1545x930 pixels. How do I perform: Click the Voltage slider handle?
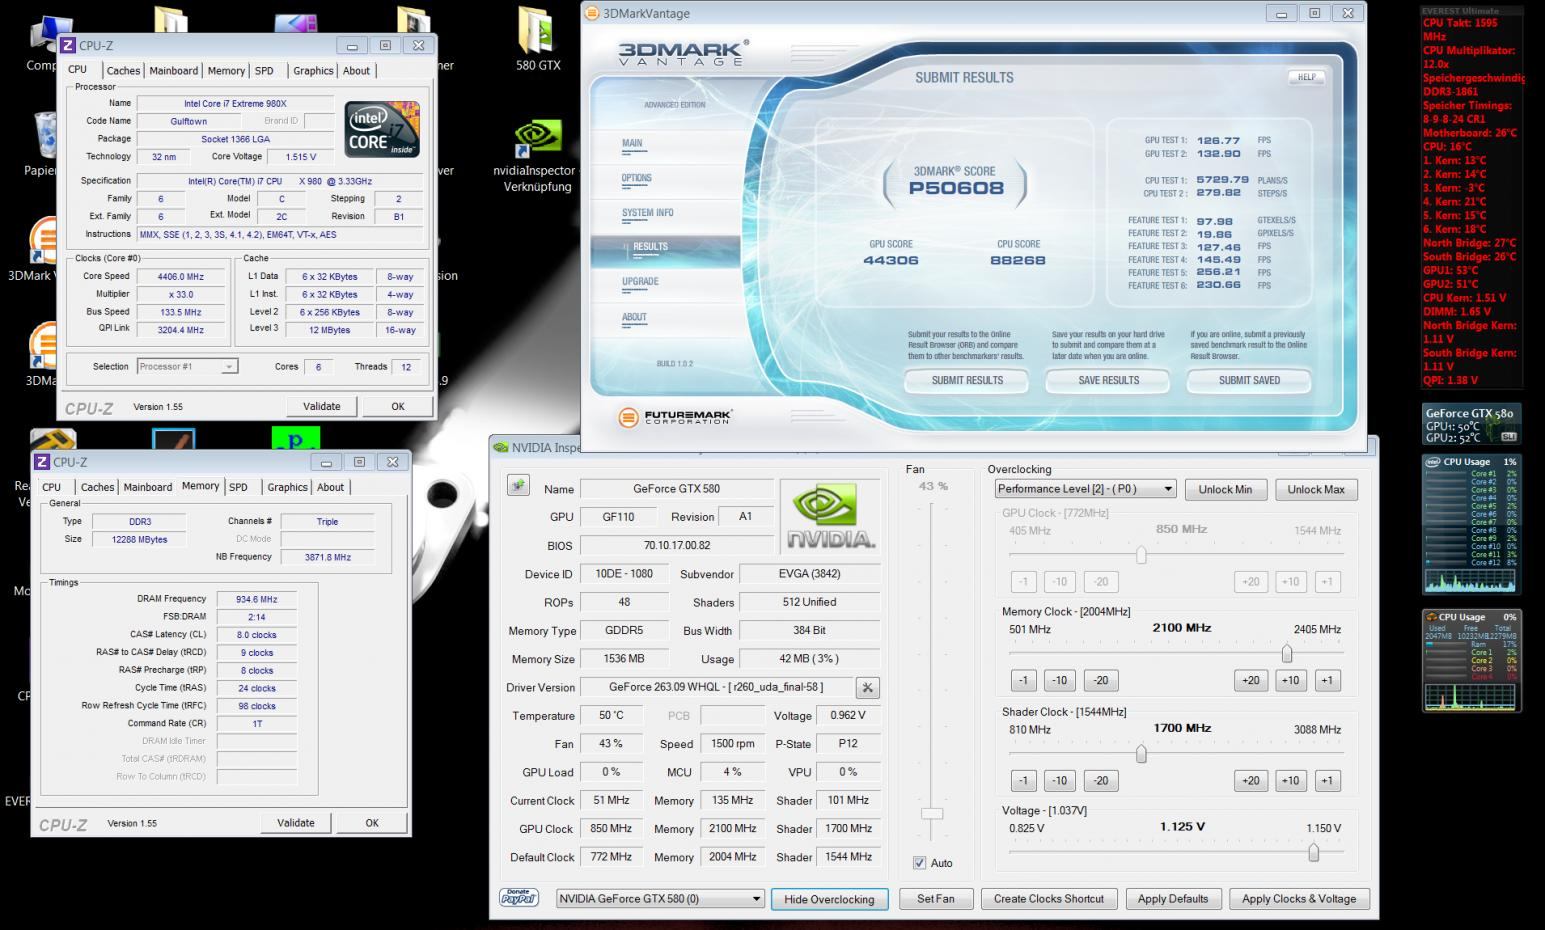[x=1314, y=852]
